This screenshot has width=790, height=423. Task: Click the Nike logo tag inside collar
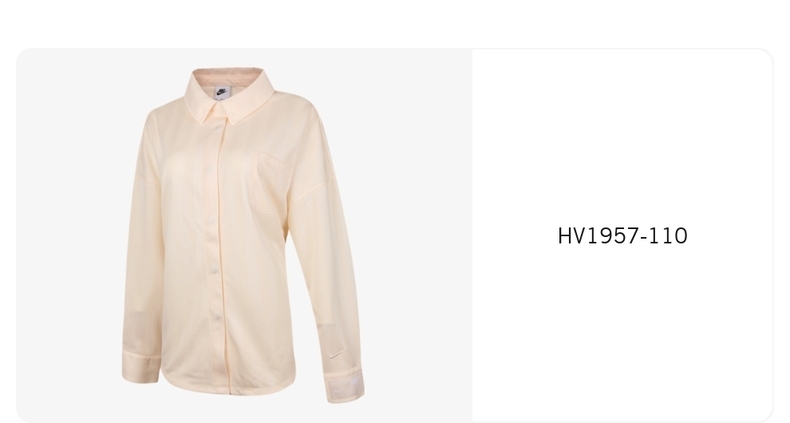click(x=222, y=92)
